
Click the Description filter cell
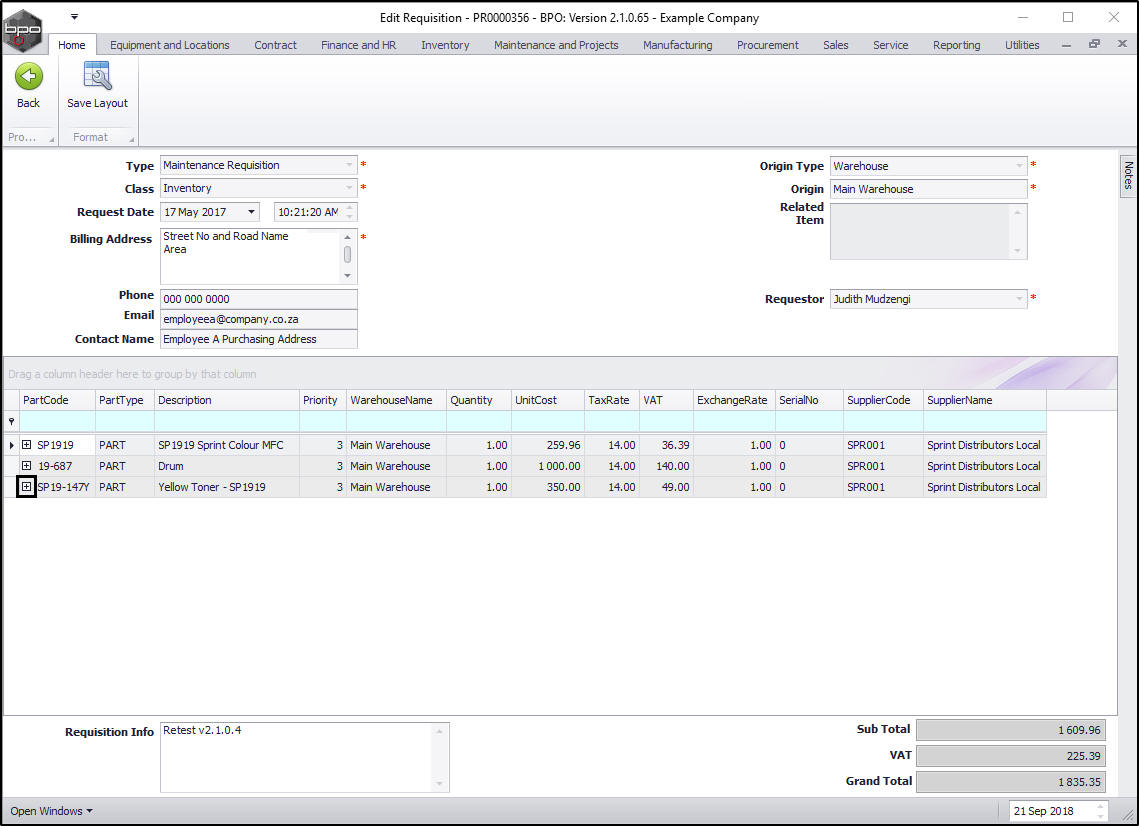pyautogui.click(x=227, y=421)
